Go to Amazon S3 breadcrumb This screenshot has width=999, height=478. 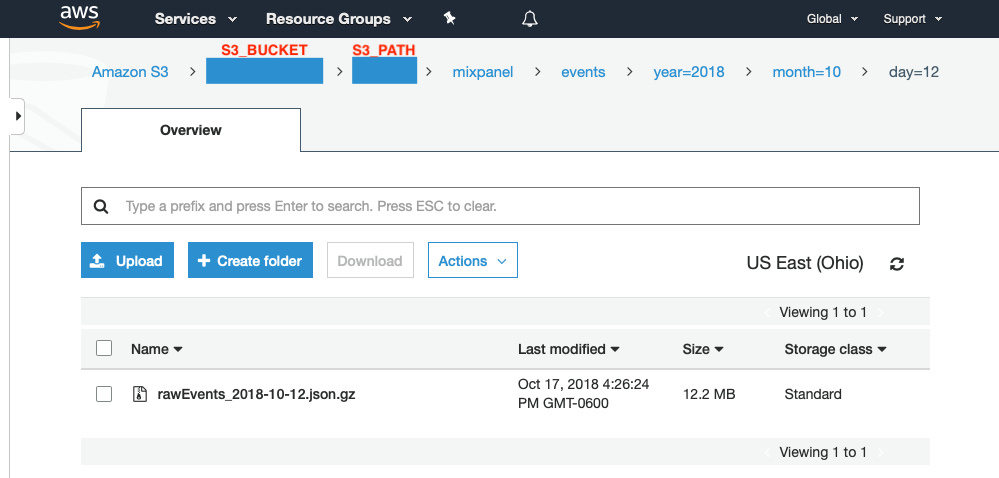[130, 72]
